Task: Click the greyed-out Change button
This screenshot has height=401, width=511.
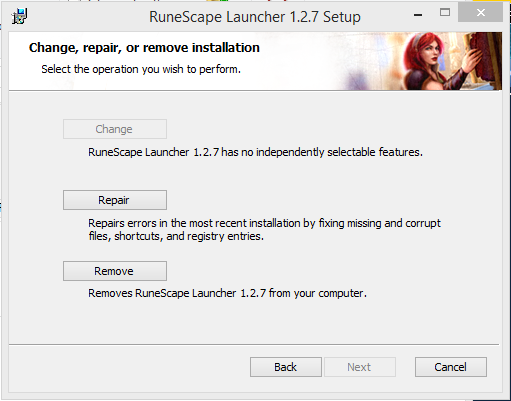Action: tap(115, 129)
